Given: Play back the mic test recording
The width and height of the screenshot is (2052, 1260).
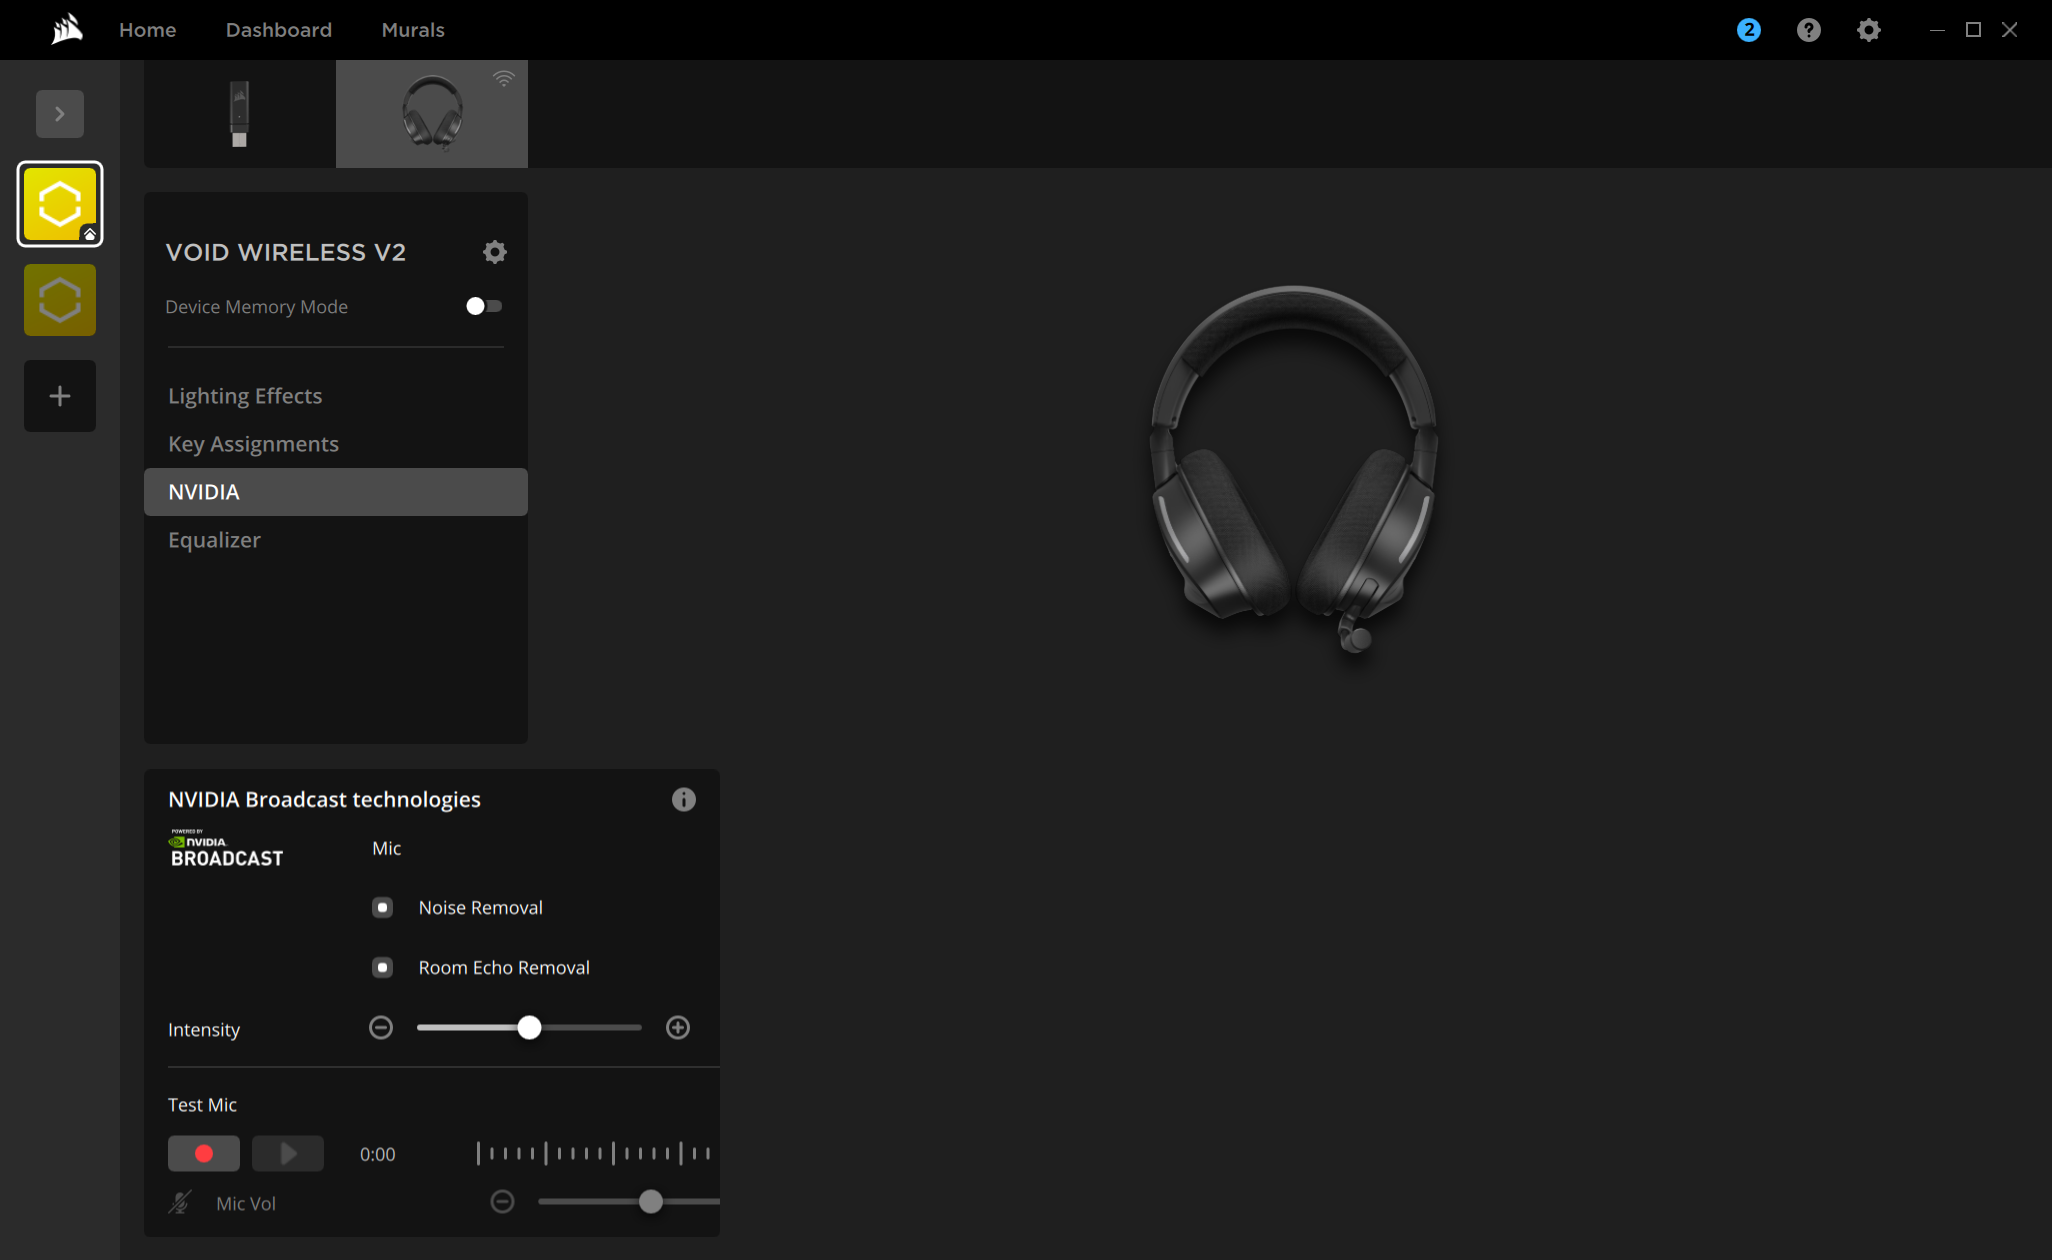Looking at the screenshot, I should [x=288, y=1153].
